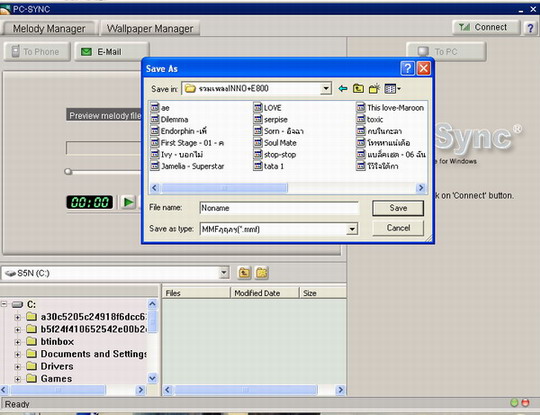Click the Connect button
This screenshot has height=415, width=540.
point(486,27)
